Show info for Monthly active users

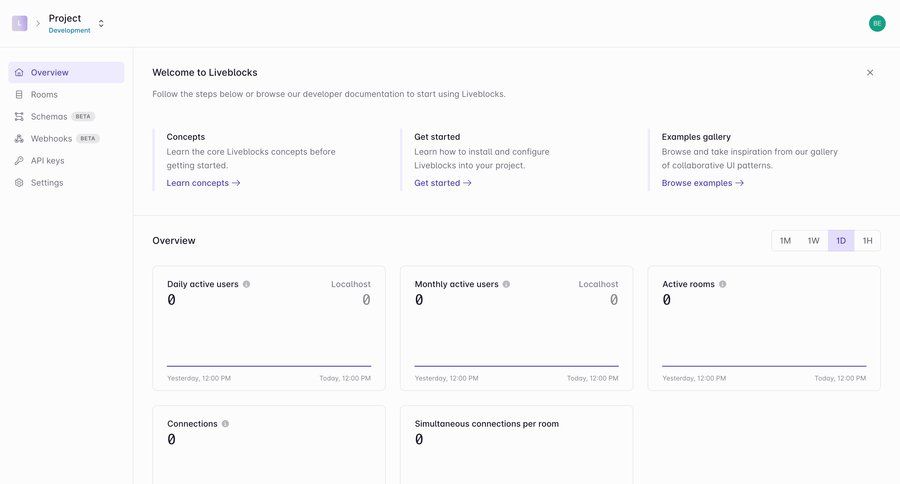[x=506, y=284]
